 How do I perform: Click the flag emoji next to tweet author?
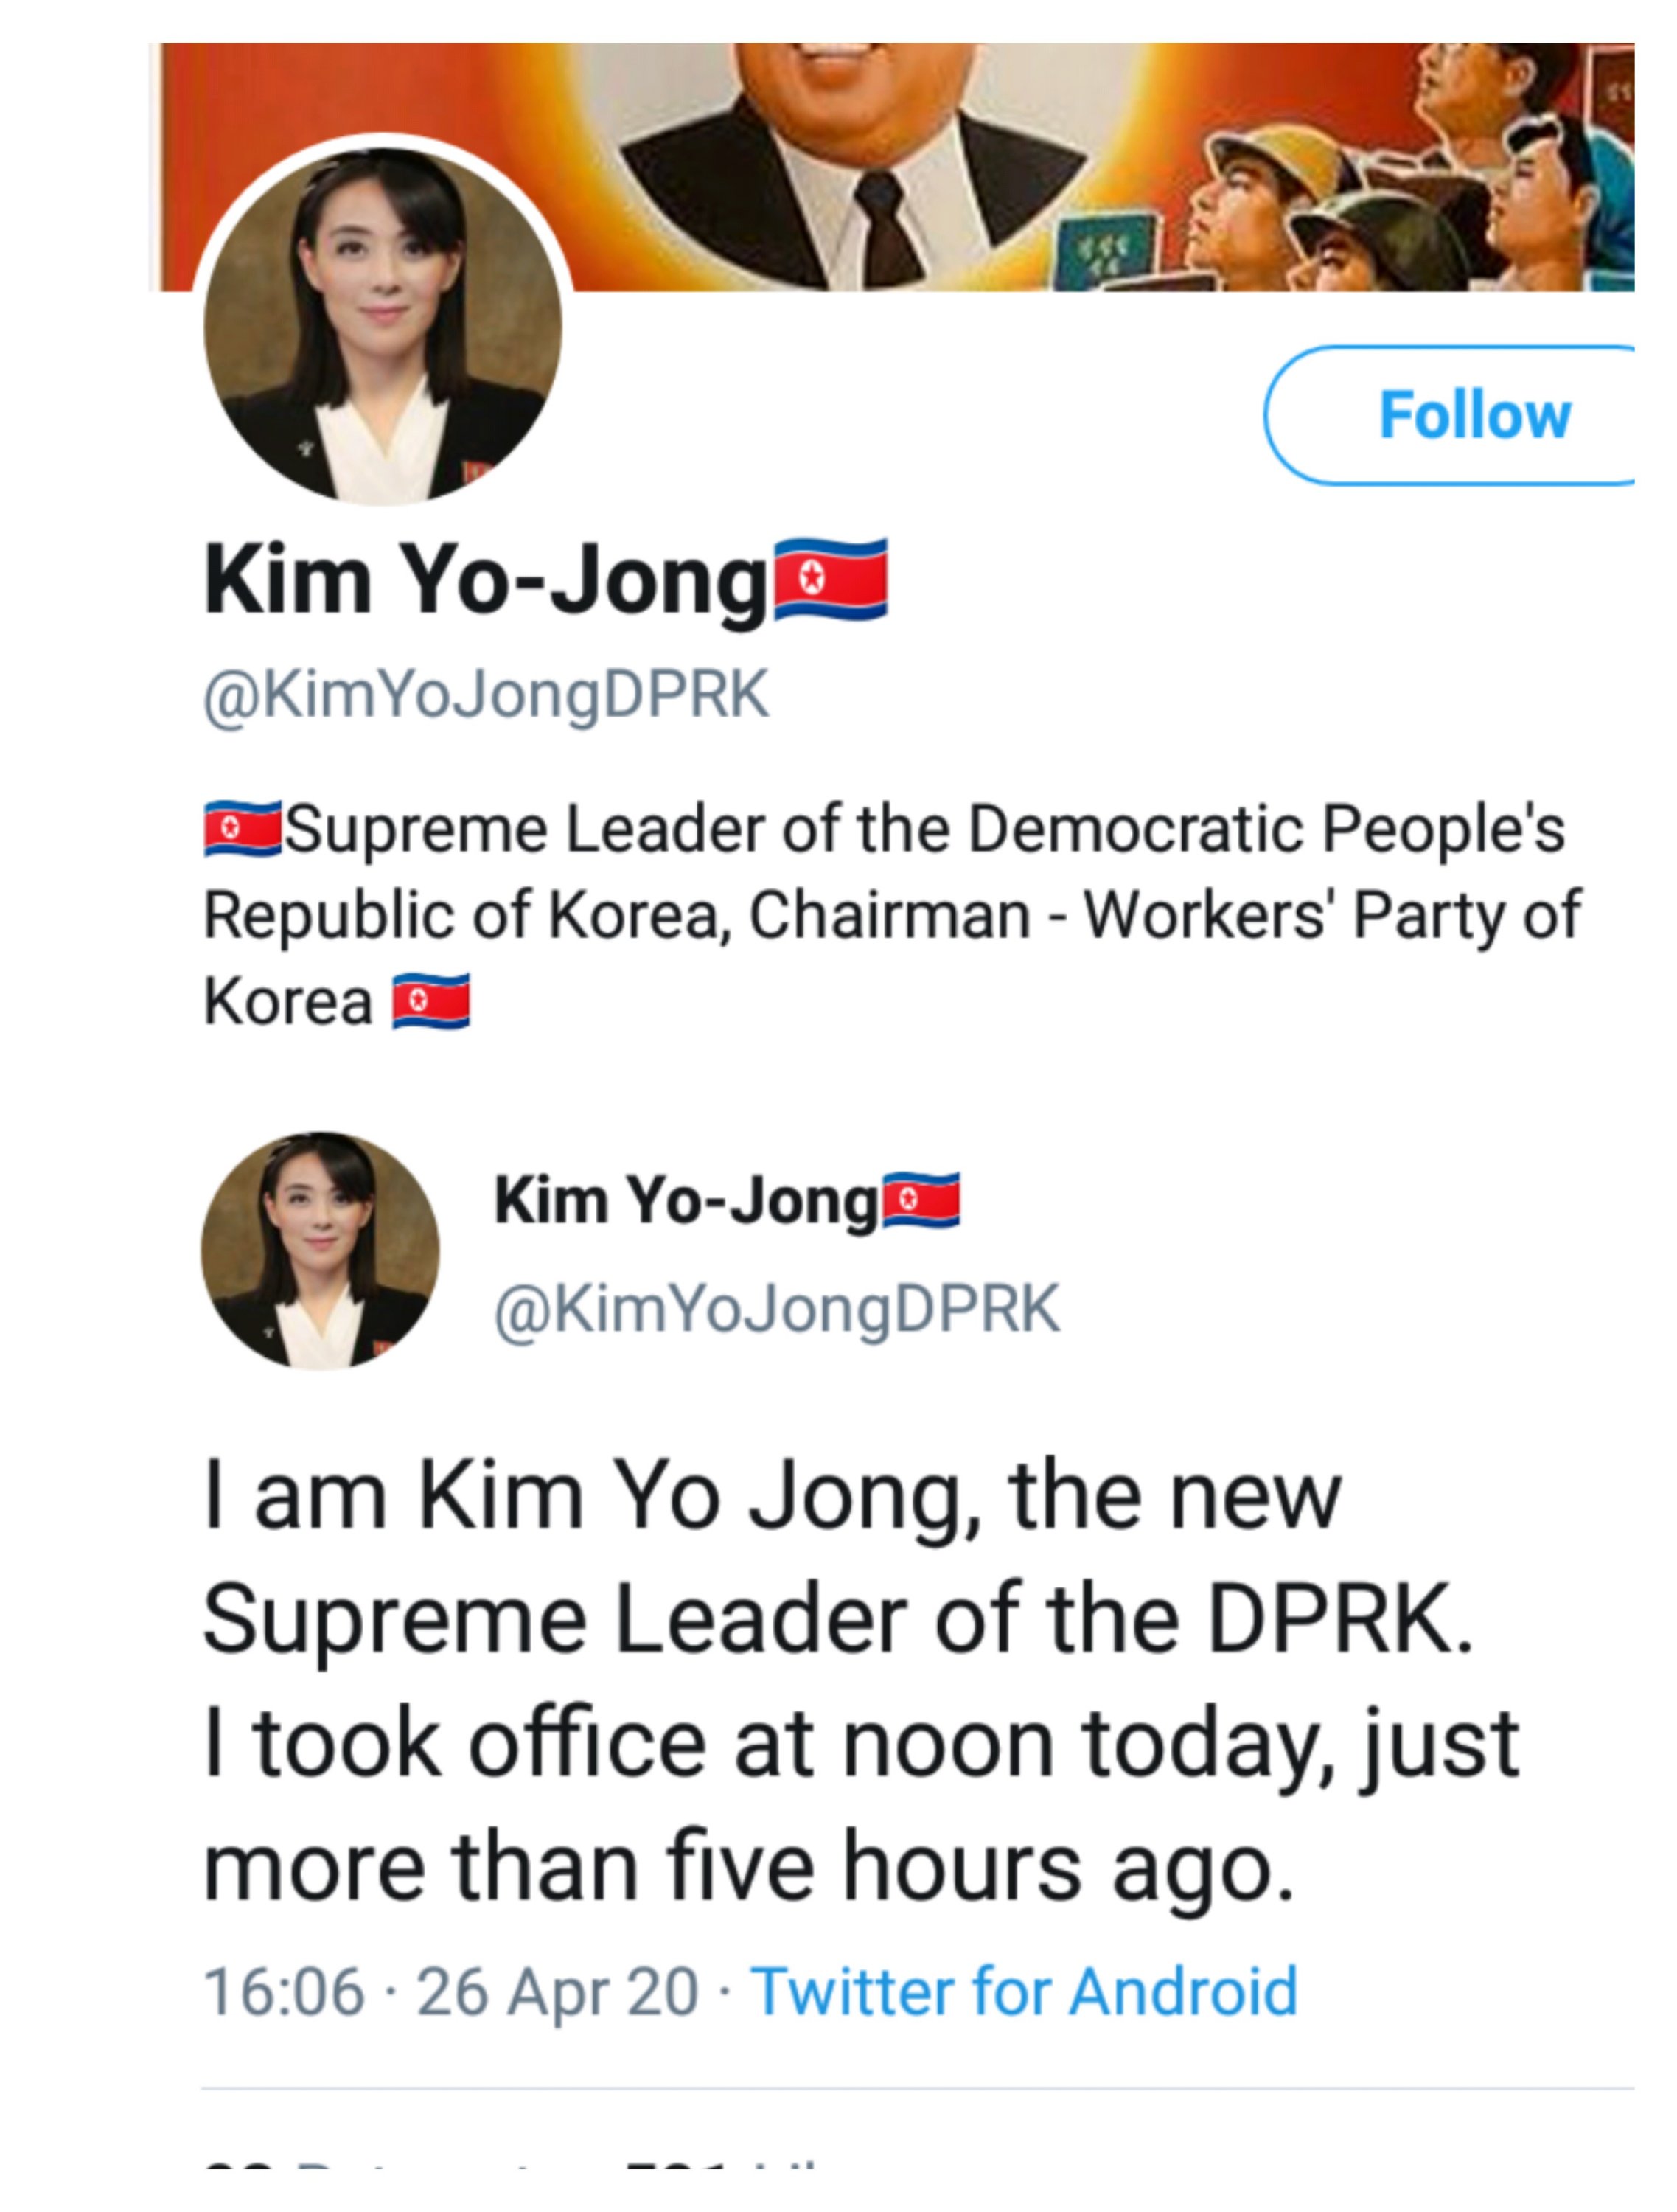(x=921, y=1200)
